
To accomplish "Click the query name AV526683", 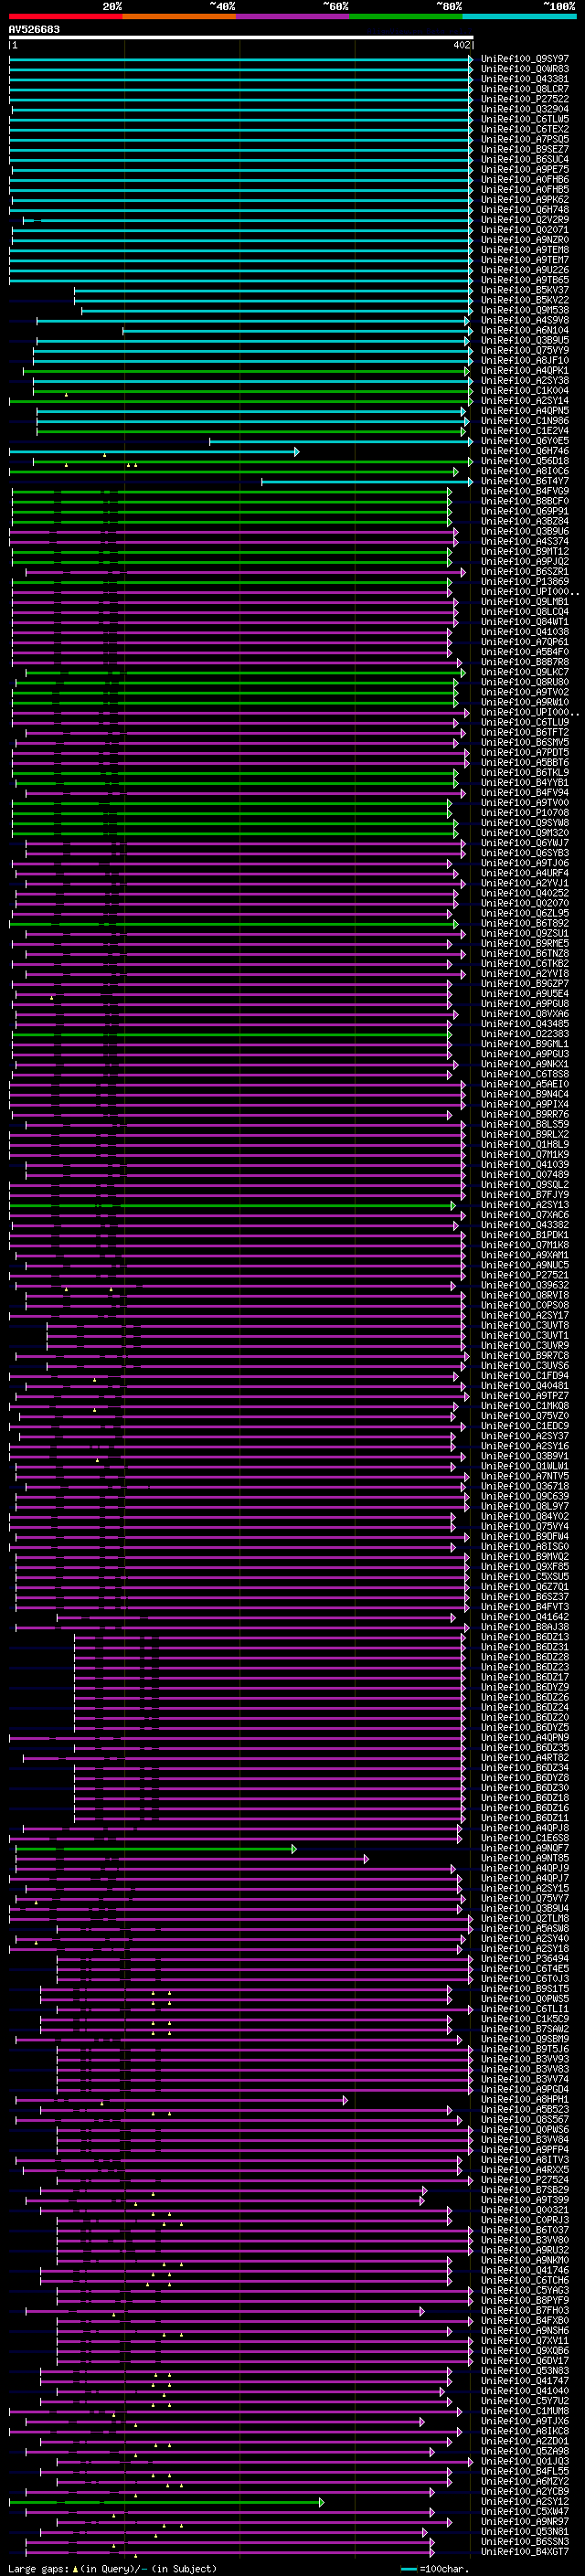I will 34,29.
